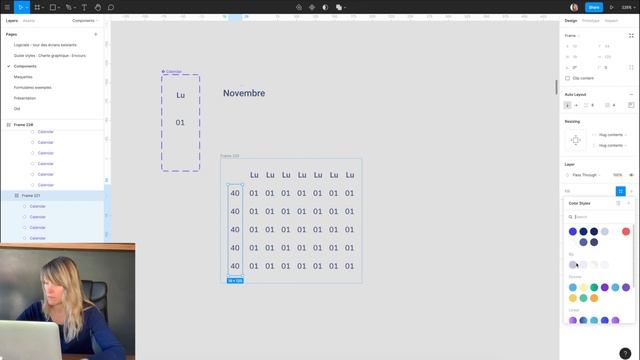Switch Color Styles to list view icon

tap(618, 203)
